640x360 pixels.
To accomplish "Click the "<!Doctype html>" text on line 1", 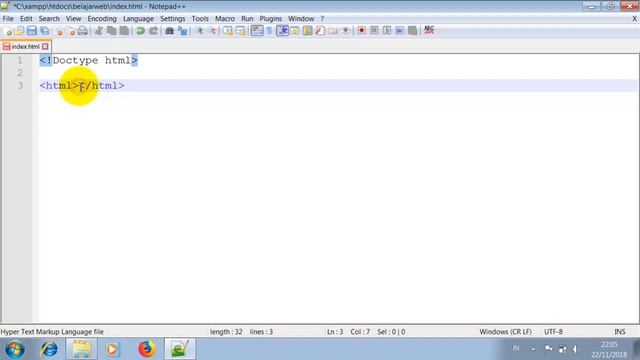I will coord(89,60).
